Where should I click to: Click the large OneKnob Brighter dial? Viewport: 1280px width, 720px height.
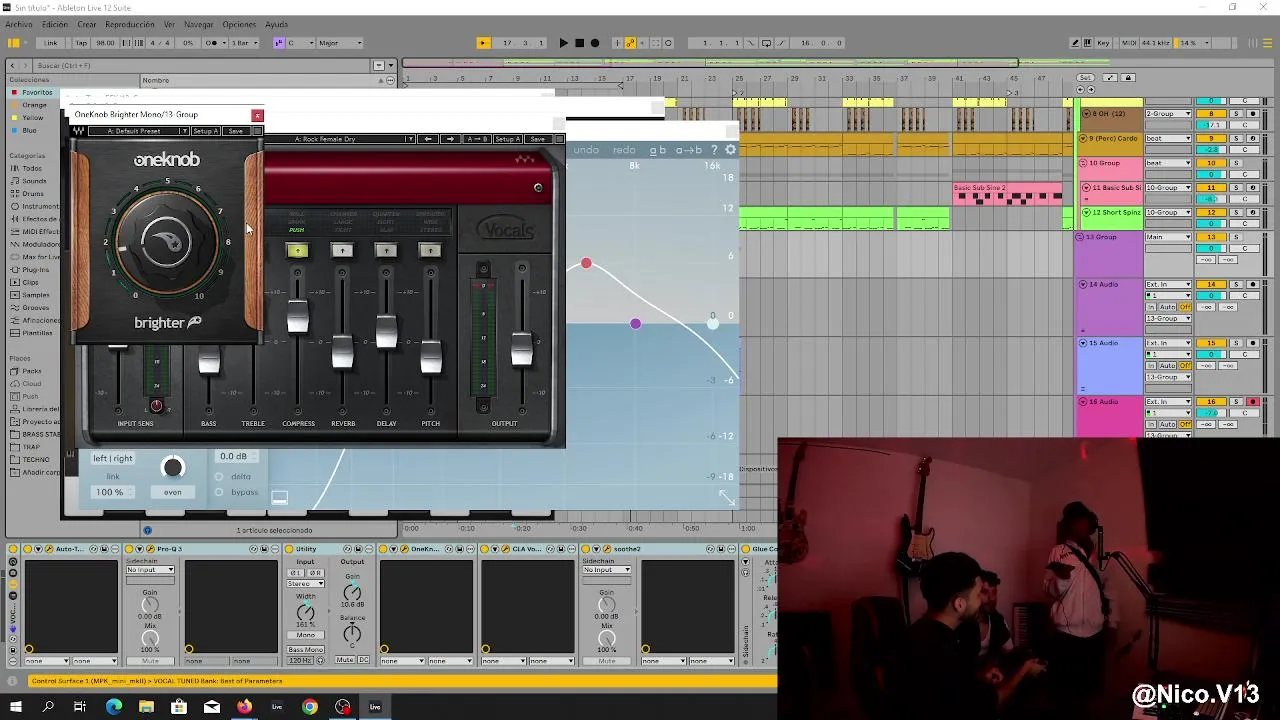[167, 242]
